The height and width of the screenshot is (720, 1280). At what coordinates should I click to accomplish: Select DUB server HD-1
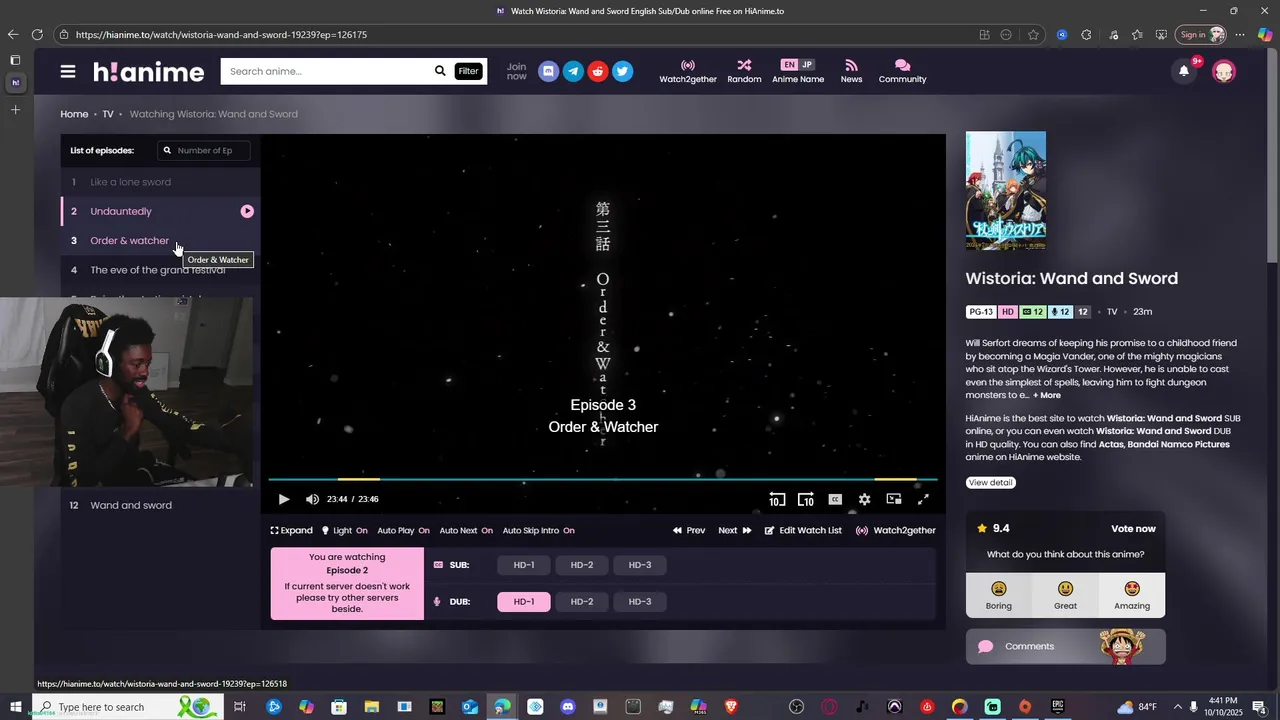tap(524, 601)
